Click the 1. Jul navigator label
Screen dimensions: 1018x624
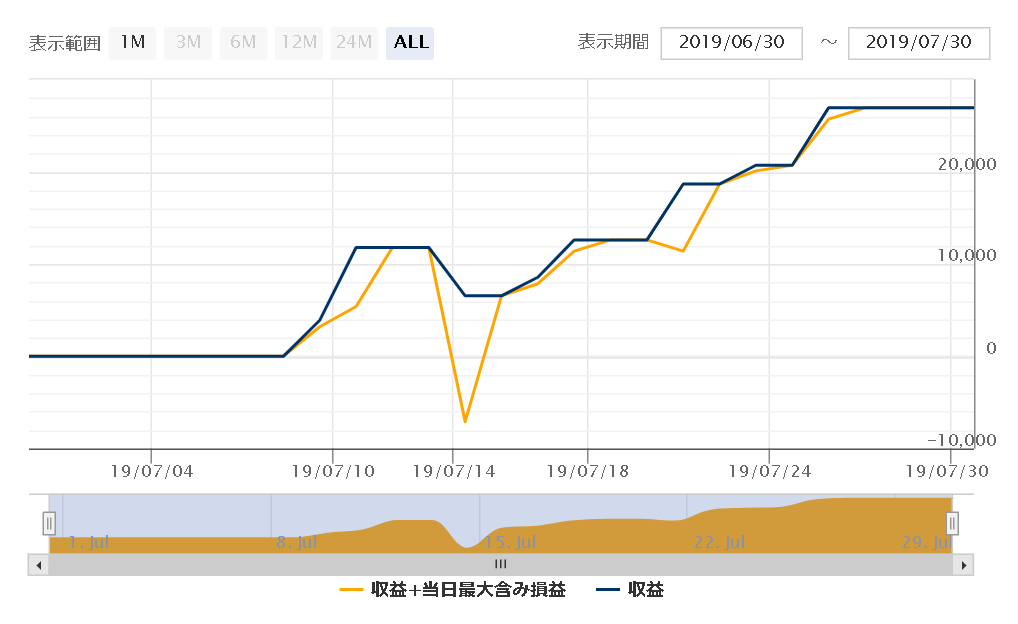tap(89, 542)
